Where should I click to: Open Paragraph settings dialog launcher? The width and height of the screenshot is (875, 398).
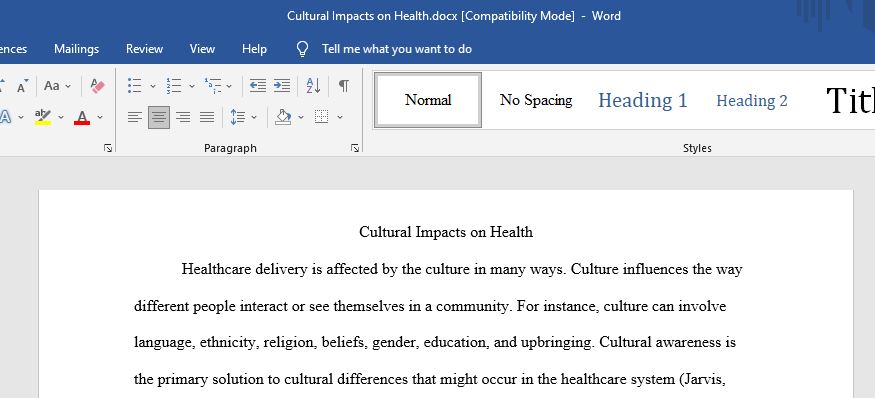click(355, 148)
